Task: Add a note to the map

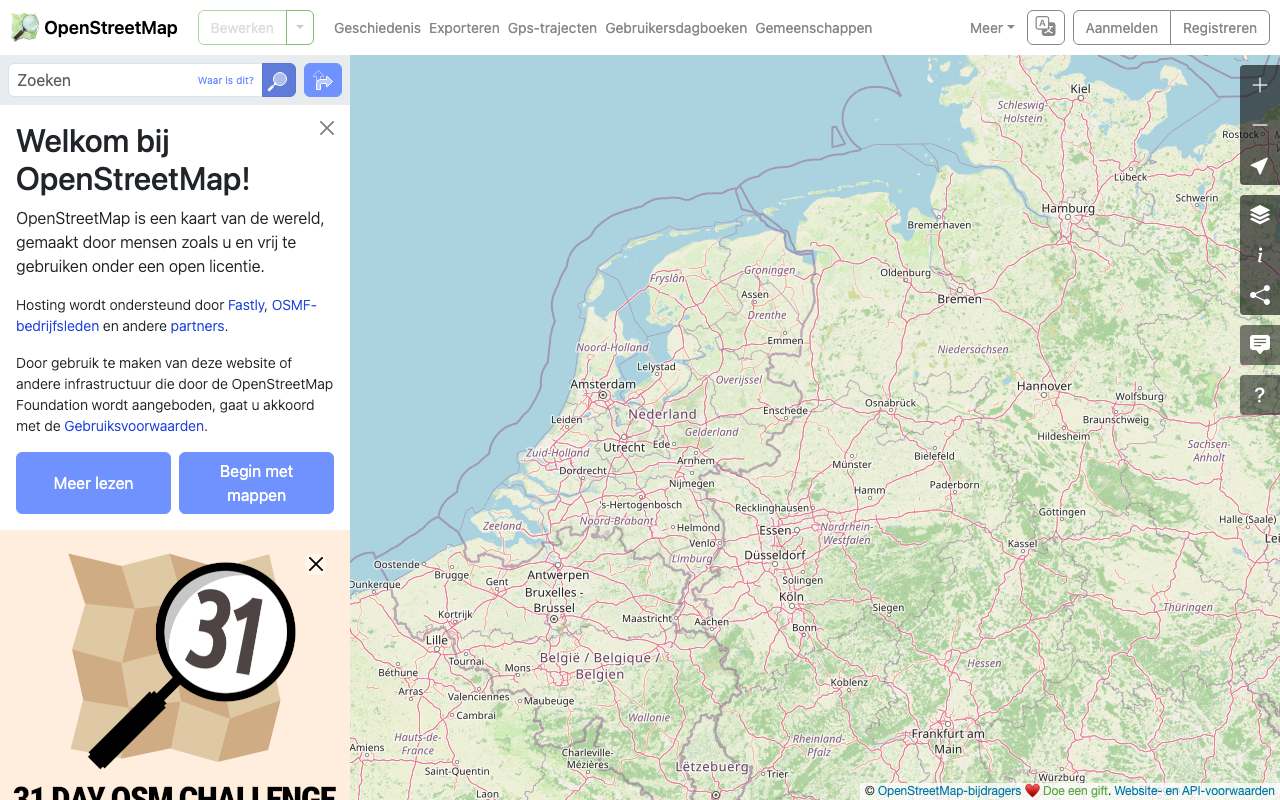Action: (x=1260, y=345)
